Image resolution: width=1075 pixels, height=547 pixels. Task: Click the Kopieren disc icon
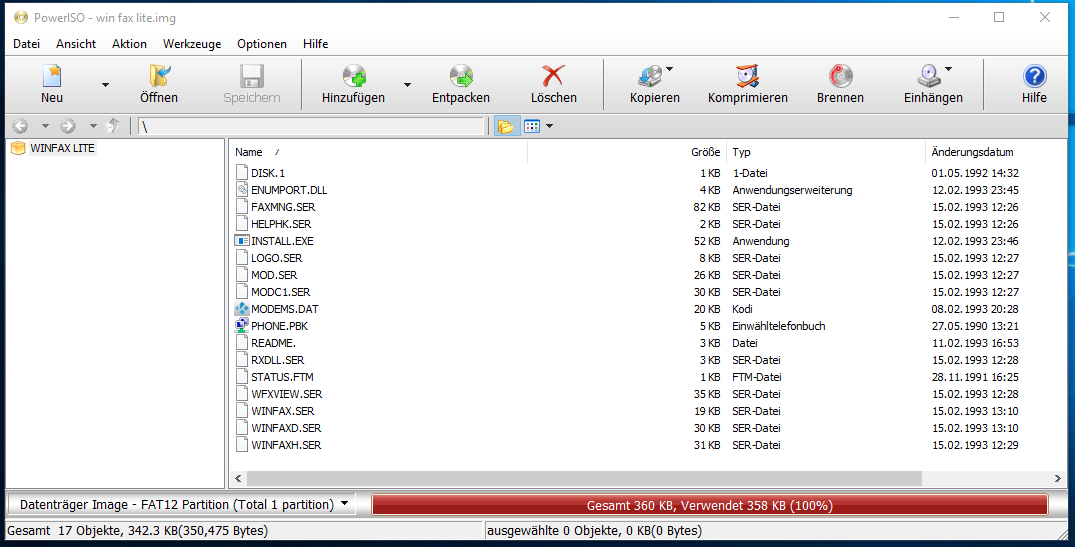tap(650, 75)
